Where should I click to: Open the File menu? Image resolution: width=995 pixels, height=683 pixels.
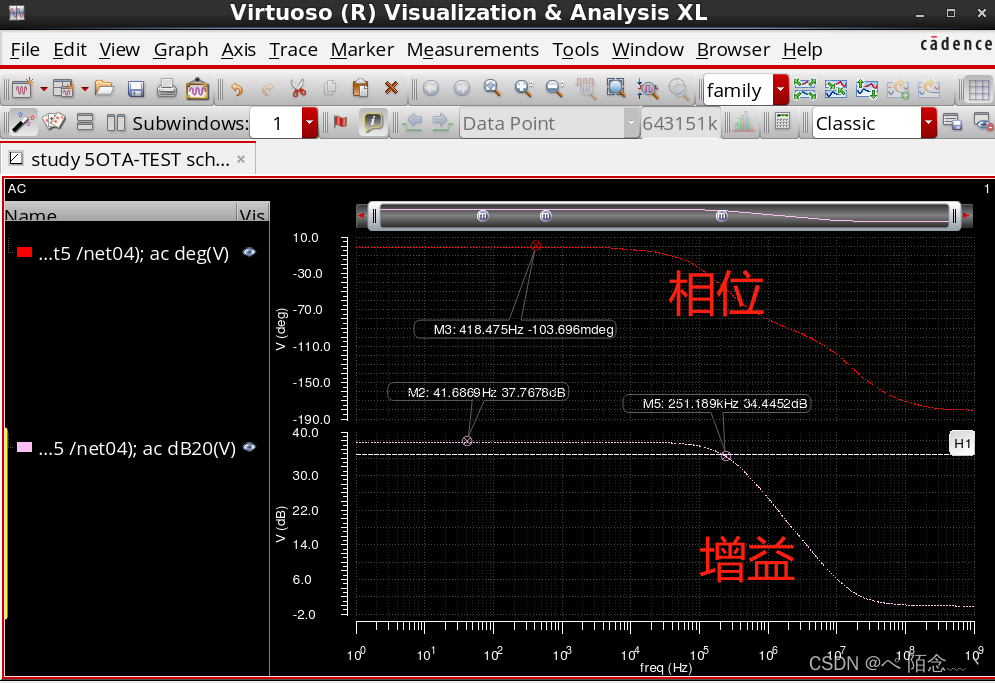coord(25,50)
